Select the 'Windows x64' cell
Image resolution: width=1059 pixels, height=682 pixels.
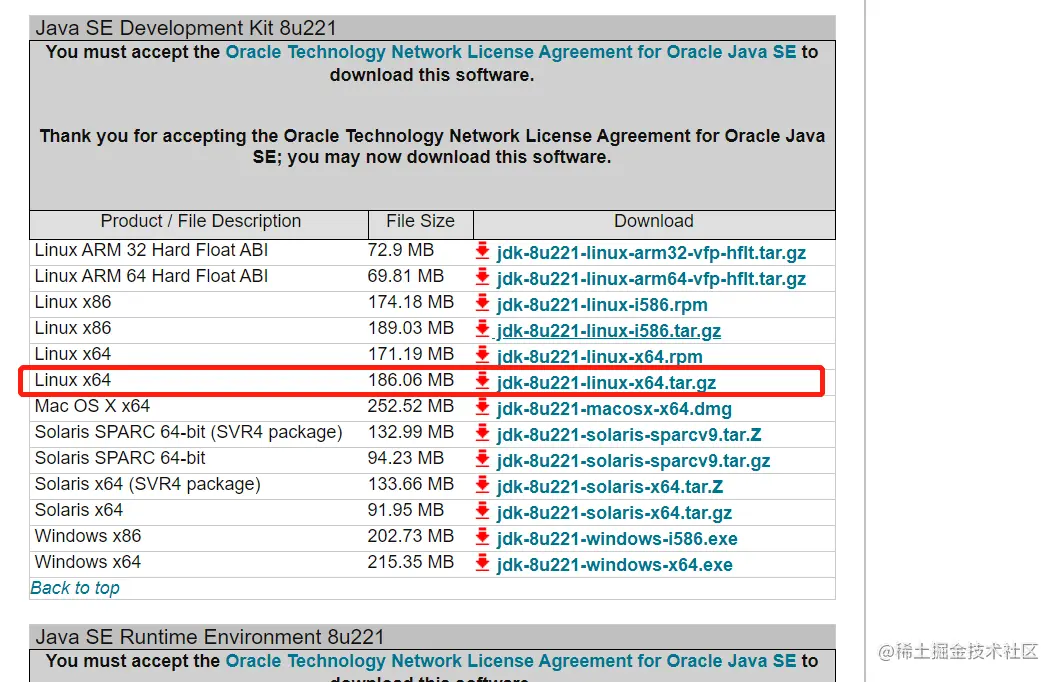[x=88, y=562]
